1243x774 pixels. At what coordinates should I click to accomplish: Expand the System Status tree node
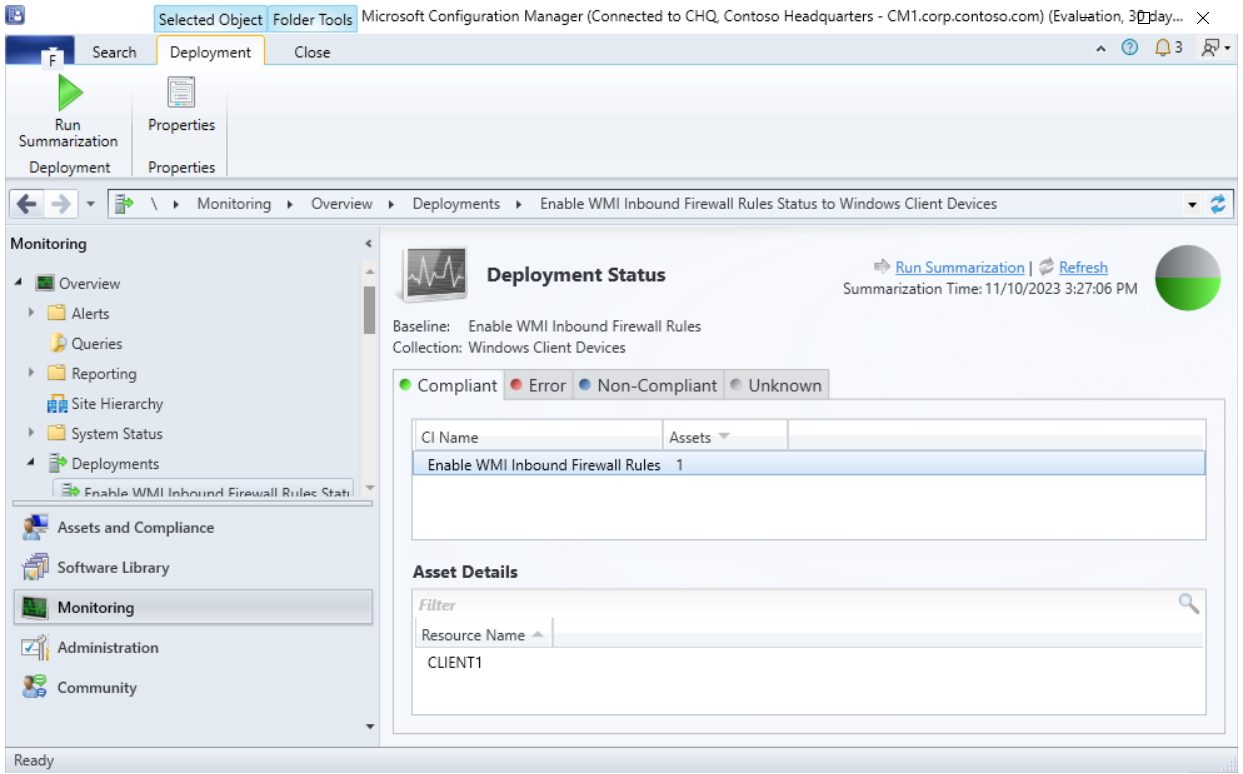click(x=32, y=434)
